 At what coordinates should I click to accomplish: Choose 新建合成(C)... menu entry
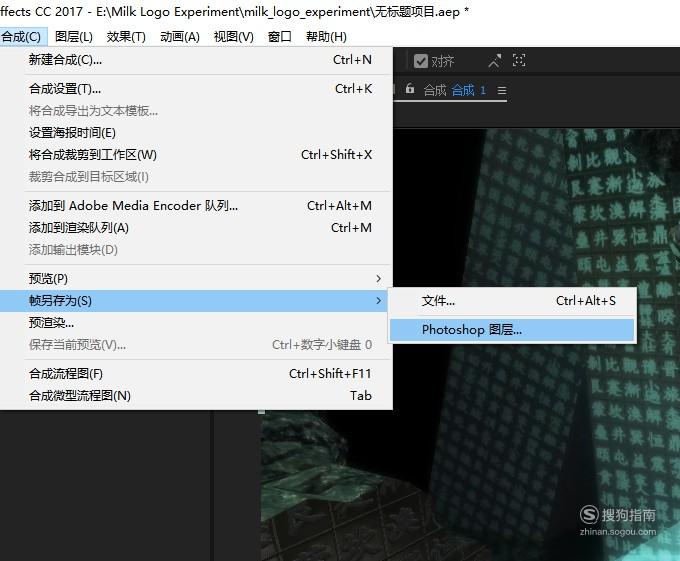196,60
